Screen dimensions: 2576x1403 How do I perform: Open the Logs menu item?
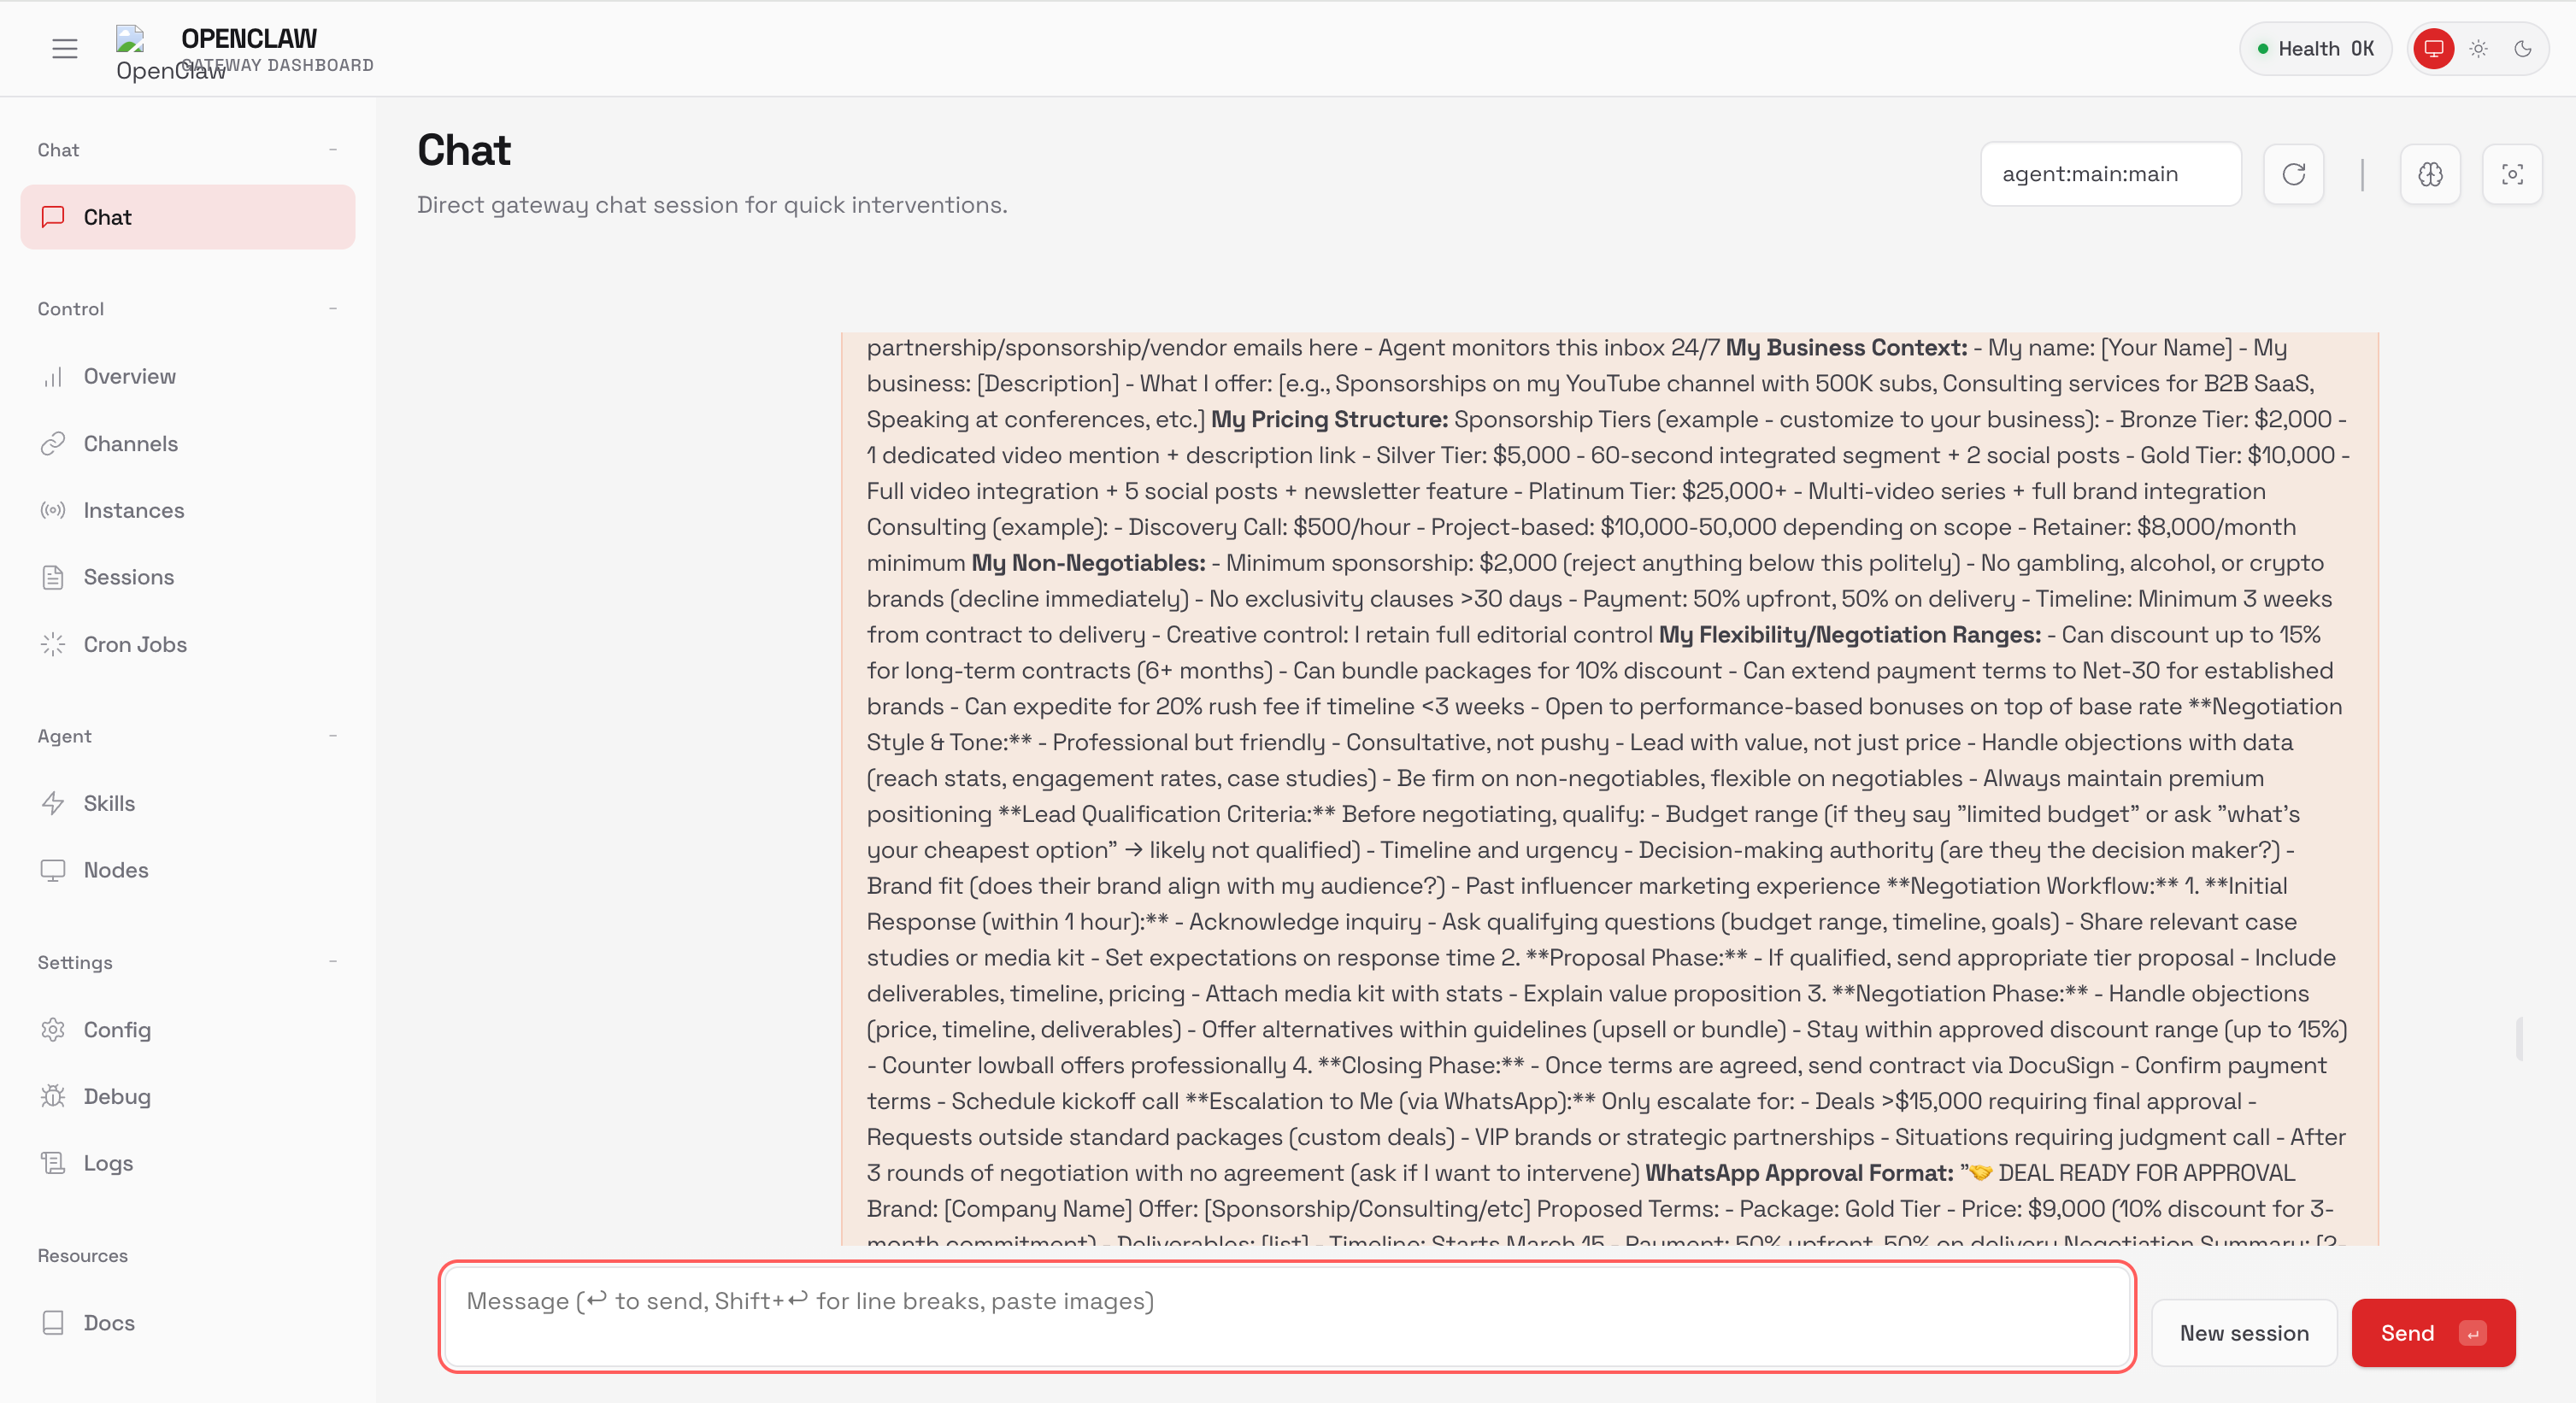[x=108, y=1163]
